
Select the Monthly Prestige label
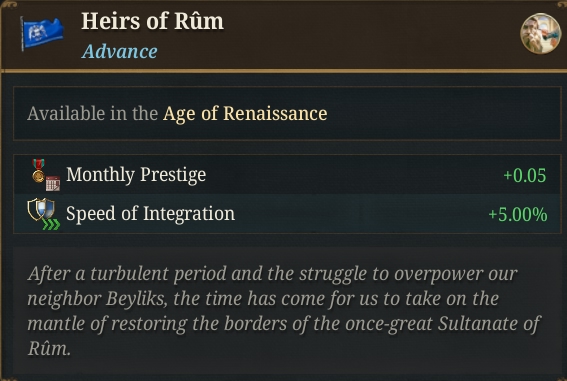(136, 175)
